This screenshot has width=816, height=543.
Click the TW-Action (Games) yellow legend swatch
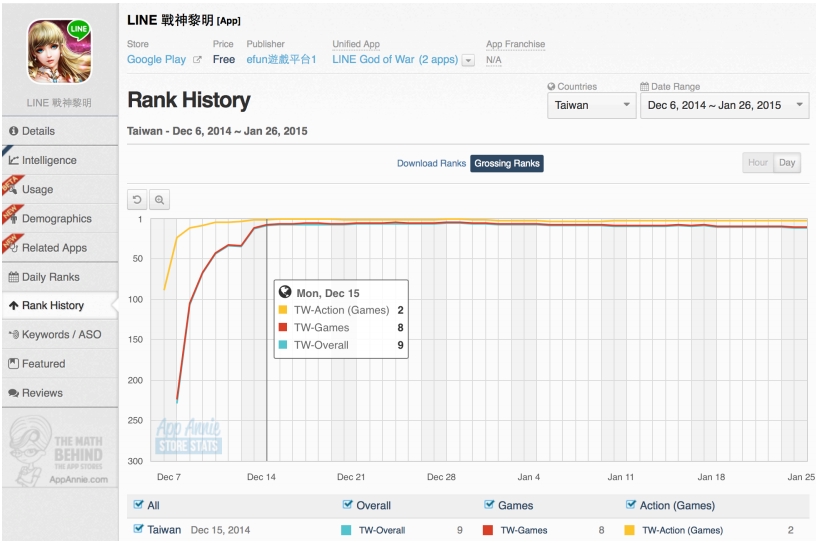629,530
